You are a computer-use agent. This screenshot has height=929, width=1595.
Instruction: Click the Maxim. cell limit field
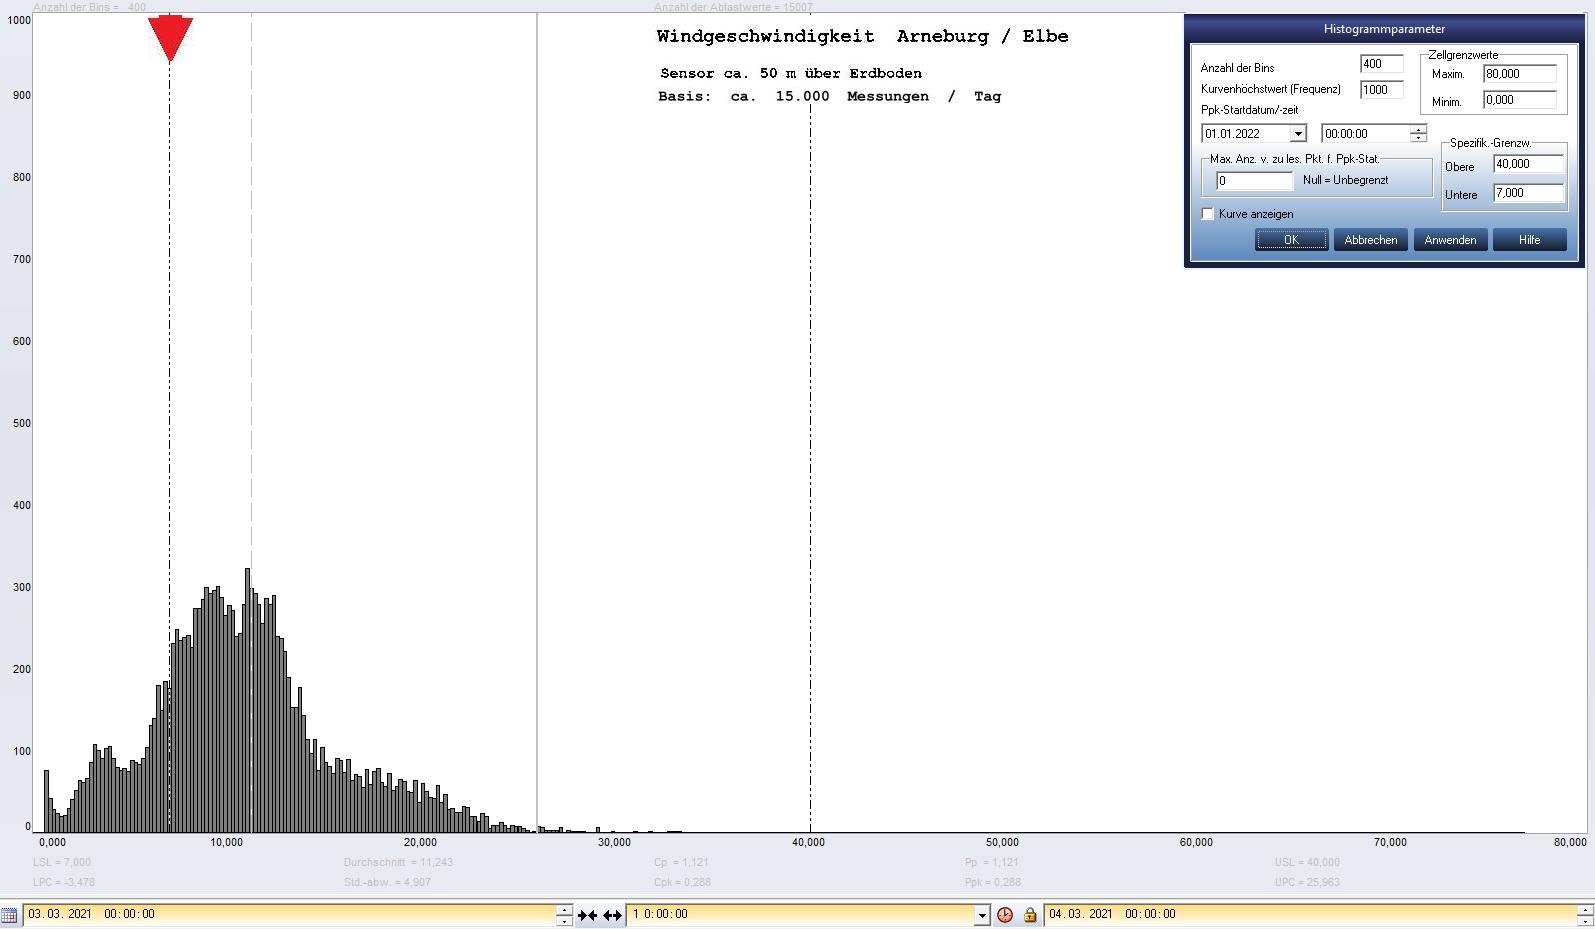tap(1519, 74)
